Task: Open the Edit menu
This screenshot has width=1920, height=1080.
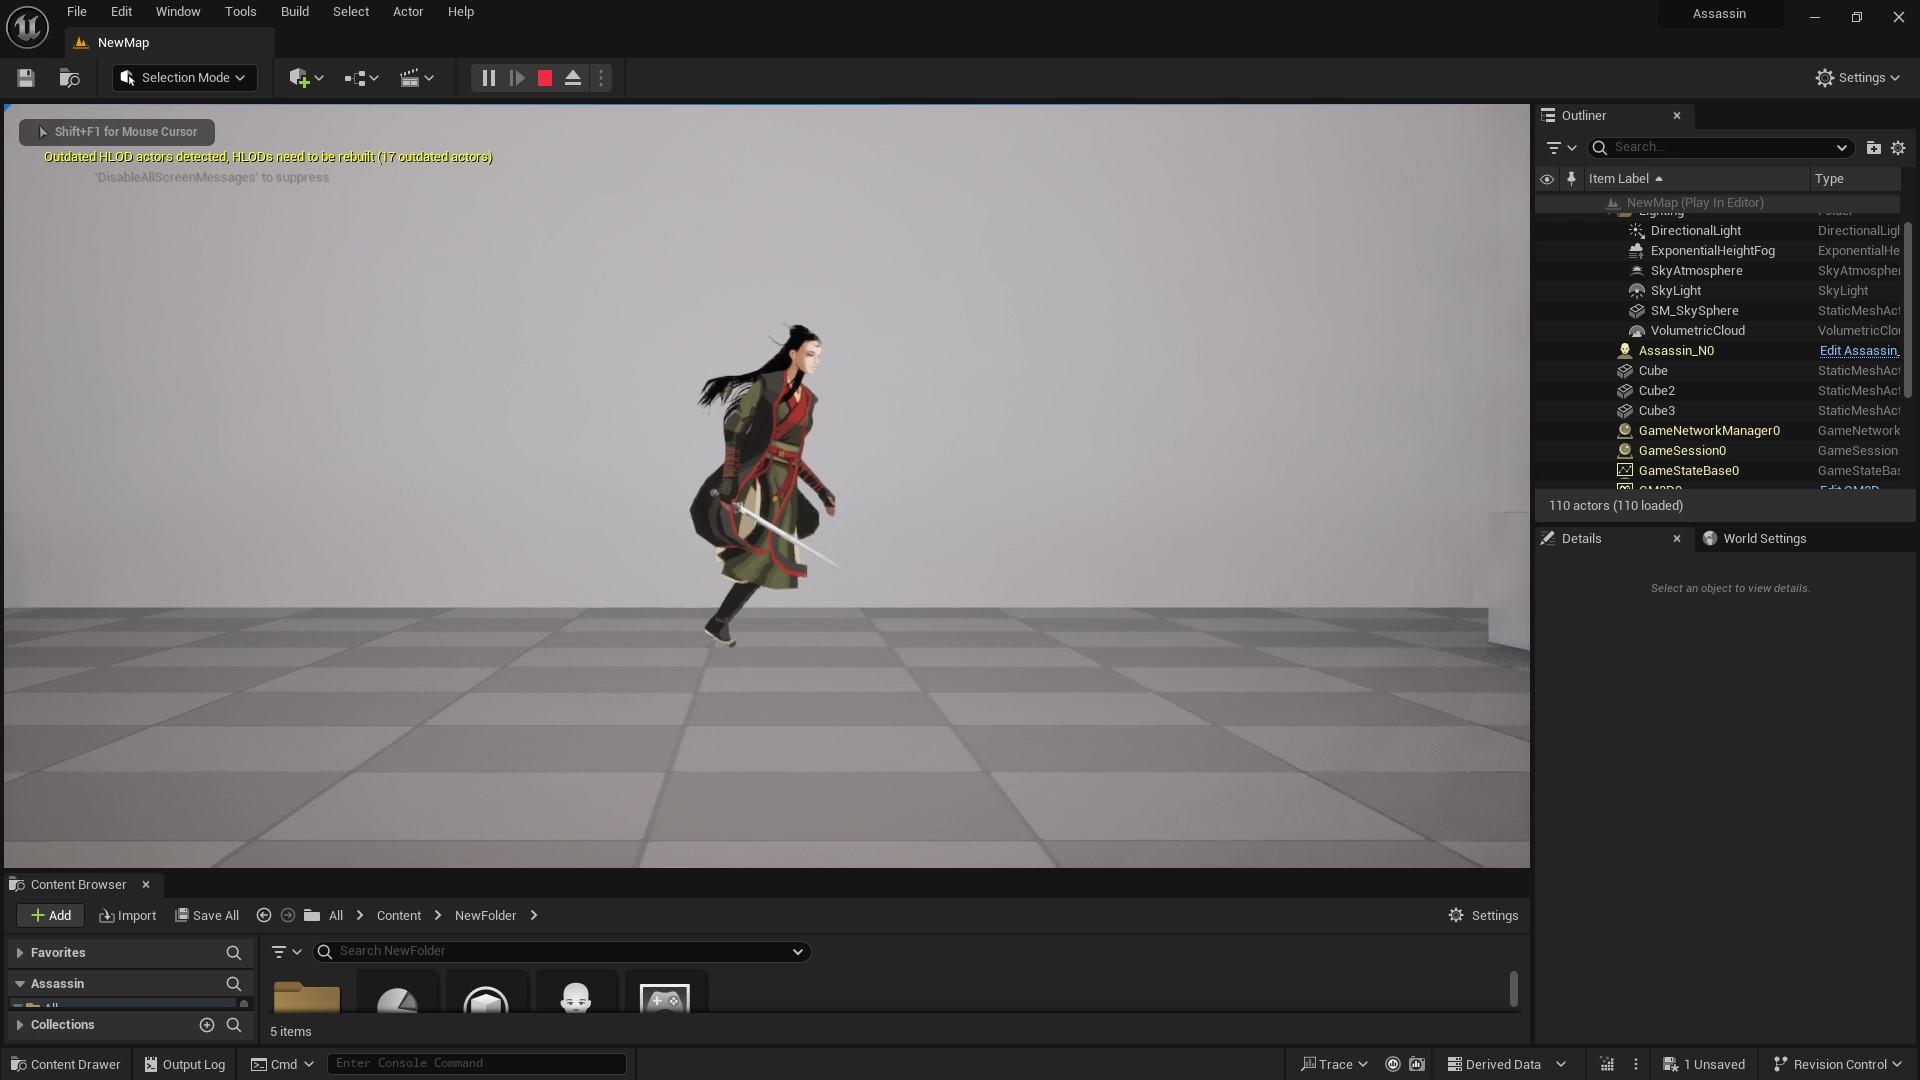Action: tap(121, 12)
